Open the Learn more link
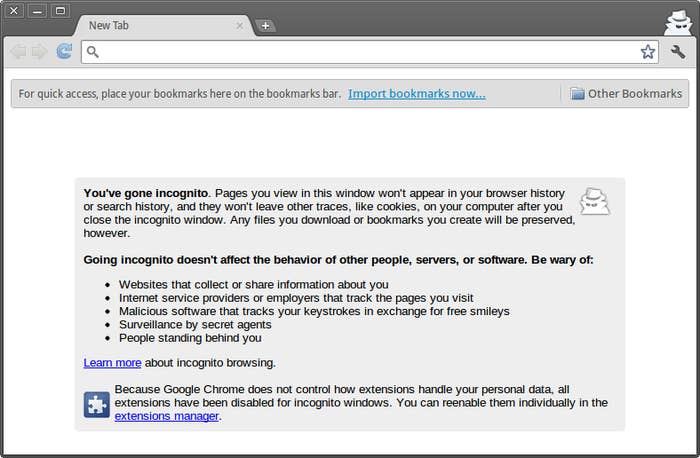The width and height of the screenshot is (700, 458). pos(112,362)
